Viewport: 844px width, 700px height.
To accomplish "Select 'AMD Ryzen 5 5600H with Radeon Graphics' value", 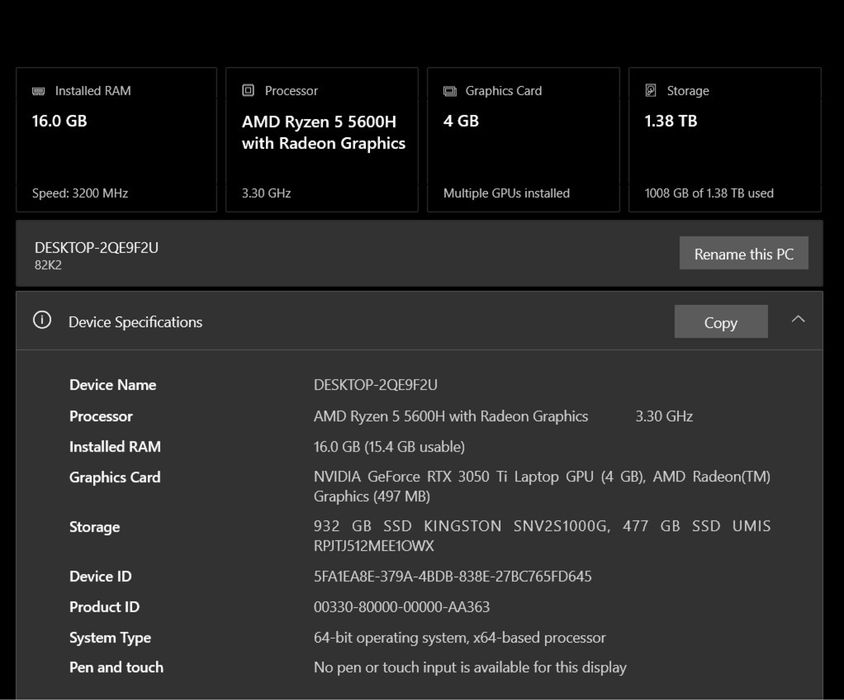I will click(x=451, y=416).
